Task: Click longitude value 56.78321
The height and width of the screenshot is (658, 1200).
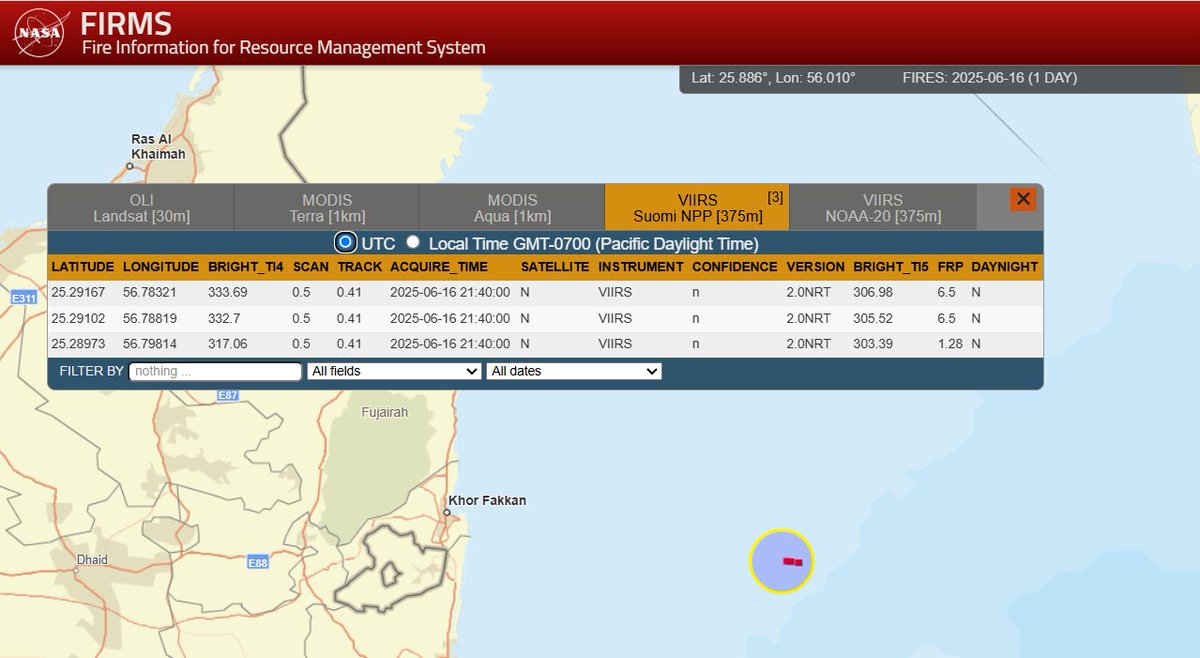Action: pos(151,293)
